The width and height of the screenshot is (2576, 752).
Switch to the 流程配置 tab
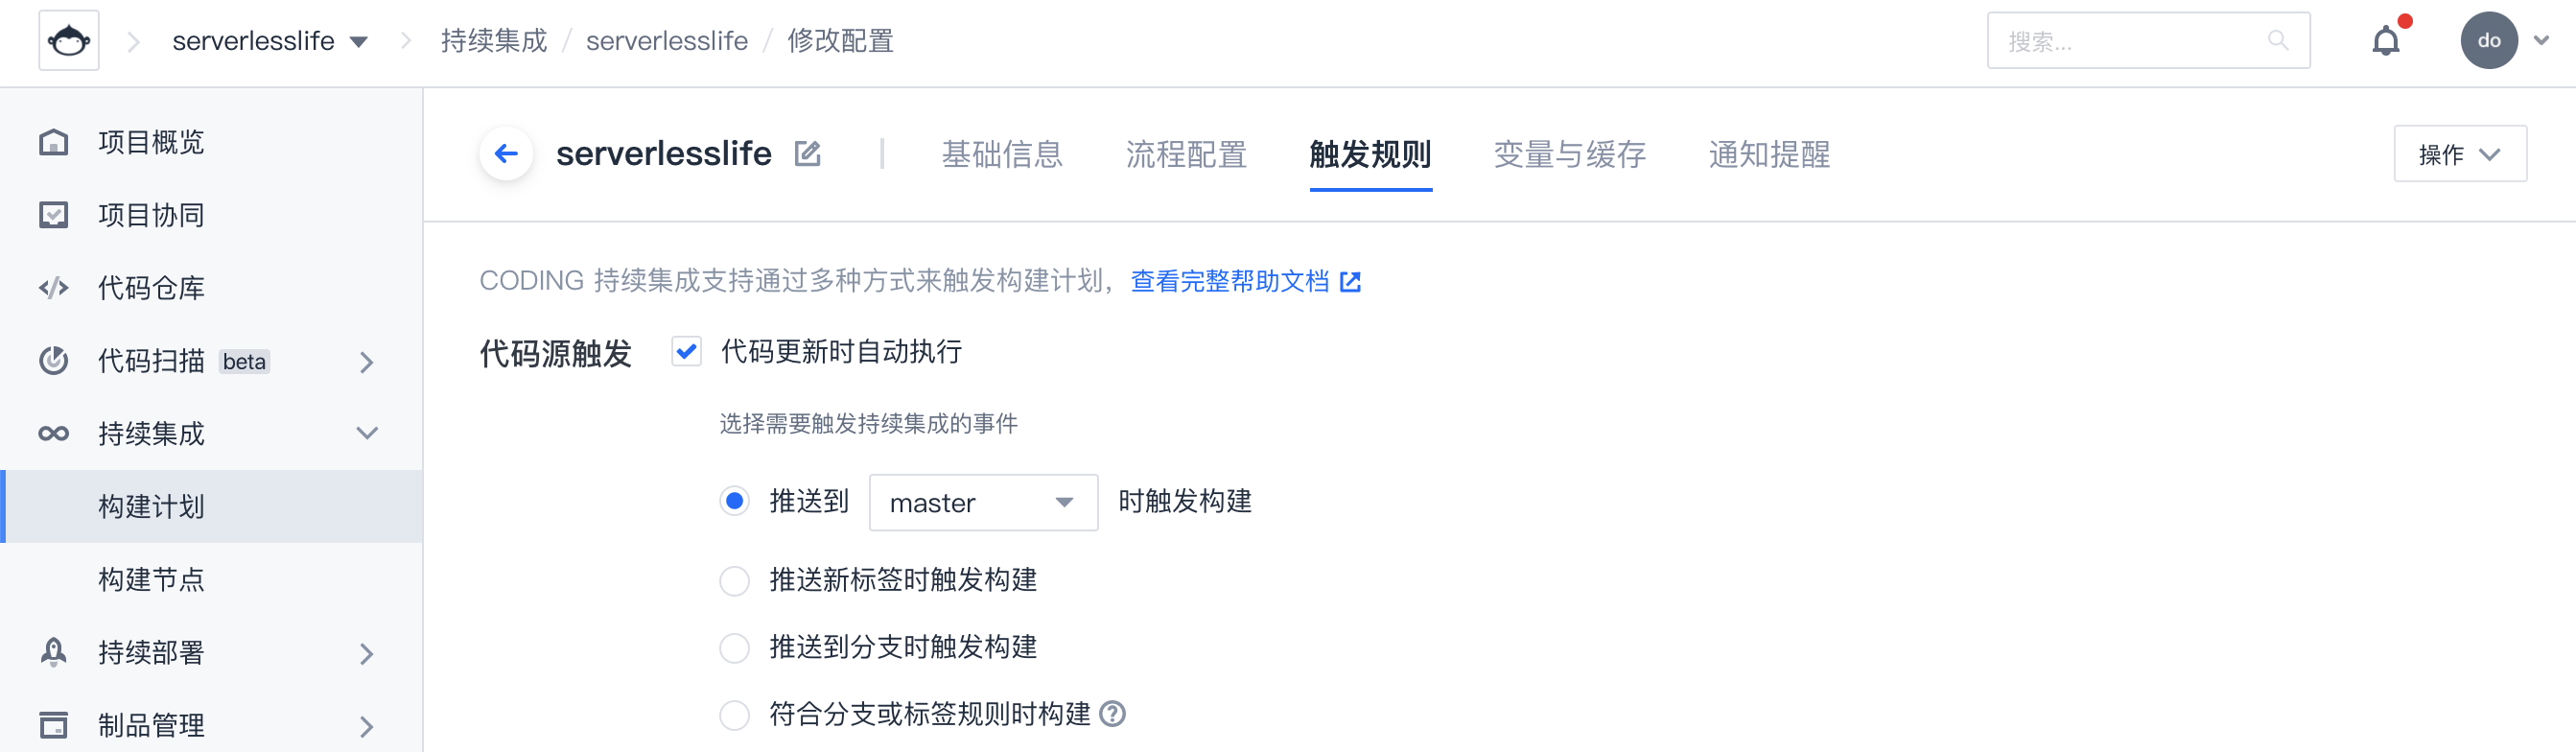[1186, 154]
